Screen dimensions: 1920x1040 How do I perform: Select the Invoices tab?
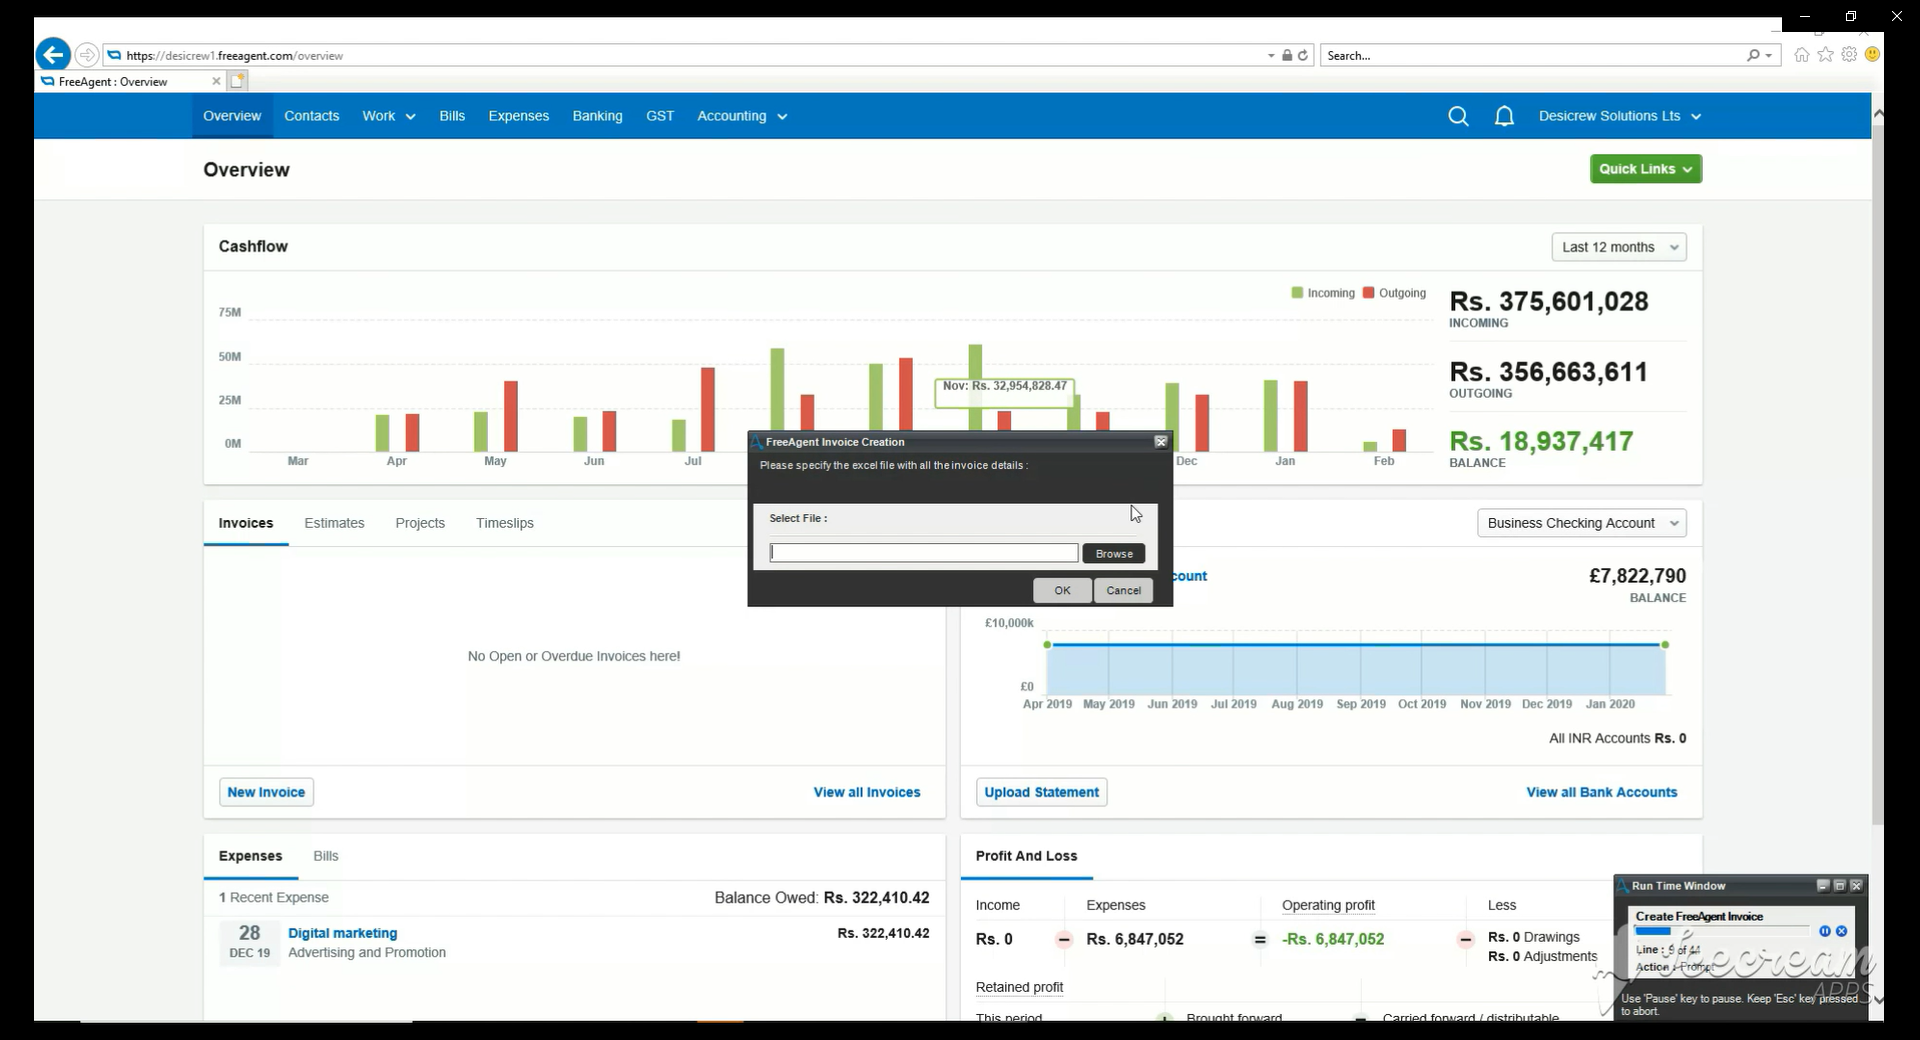[246, 523]
